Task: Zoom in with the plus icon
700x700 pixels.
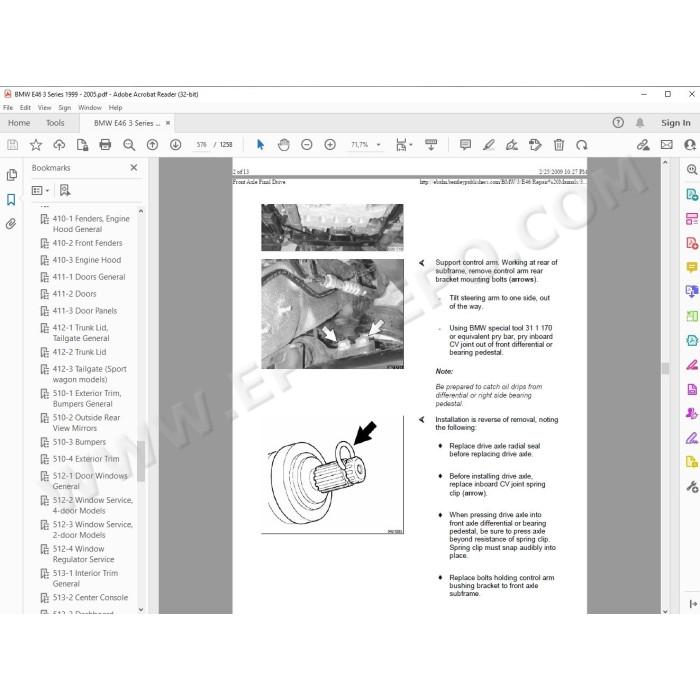Action: pyautogui.click(x=330, y=145)
